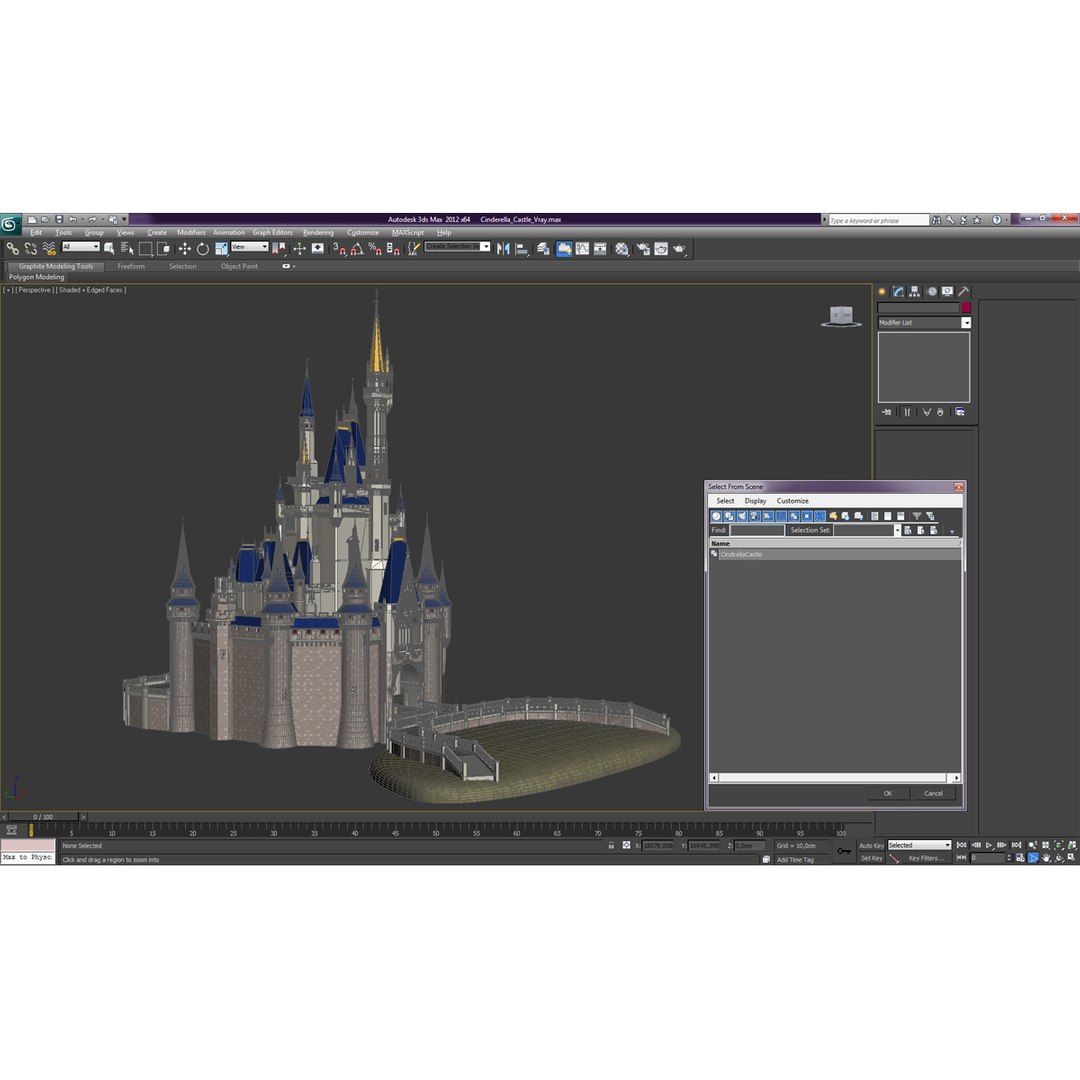Click the object color swatch in command panel

[966, 308]
